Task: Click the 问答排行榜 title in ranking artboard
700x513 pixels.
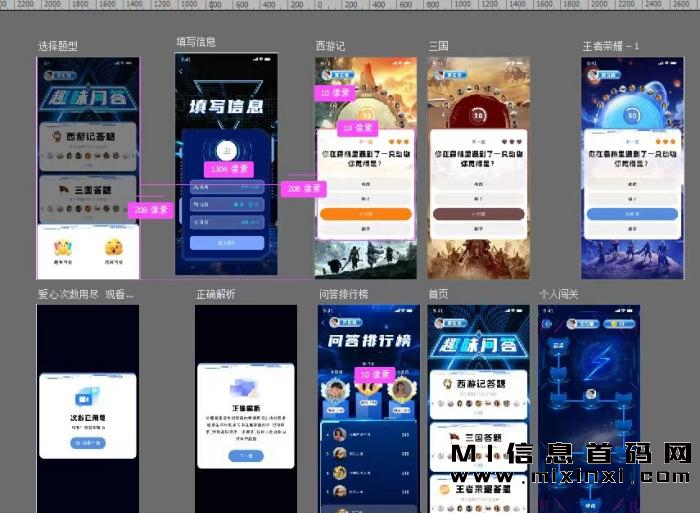Action: coord(369,341)
